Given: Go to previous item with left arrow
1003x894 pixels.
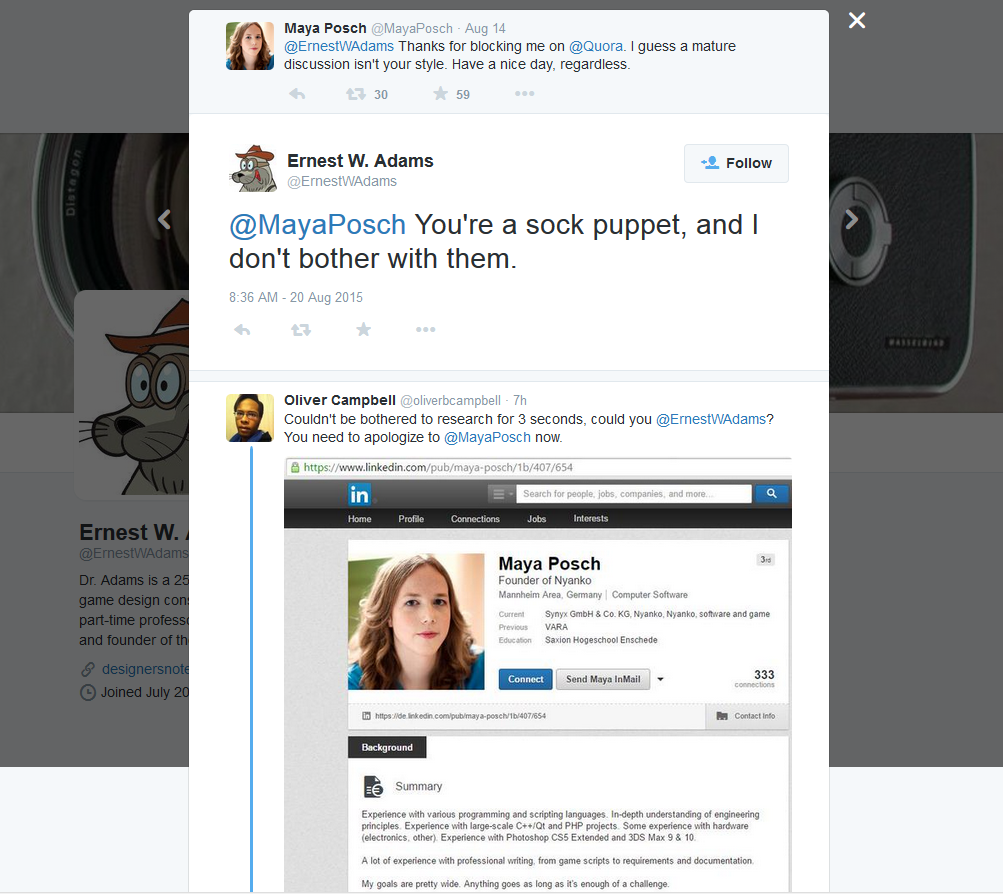Looking at the screenshot, I should click(165, 219).
